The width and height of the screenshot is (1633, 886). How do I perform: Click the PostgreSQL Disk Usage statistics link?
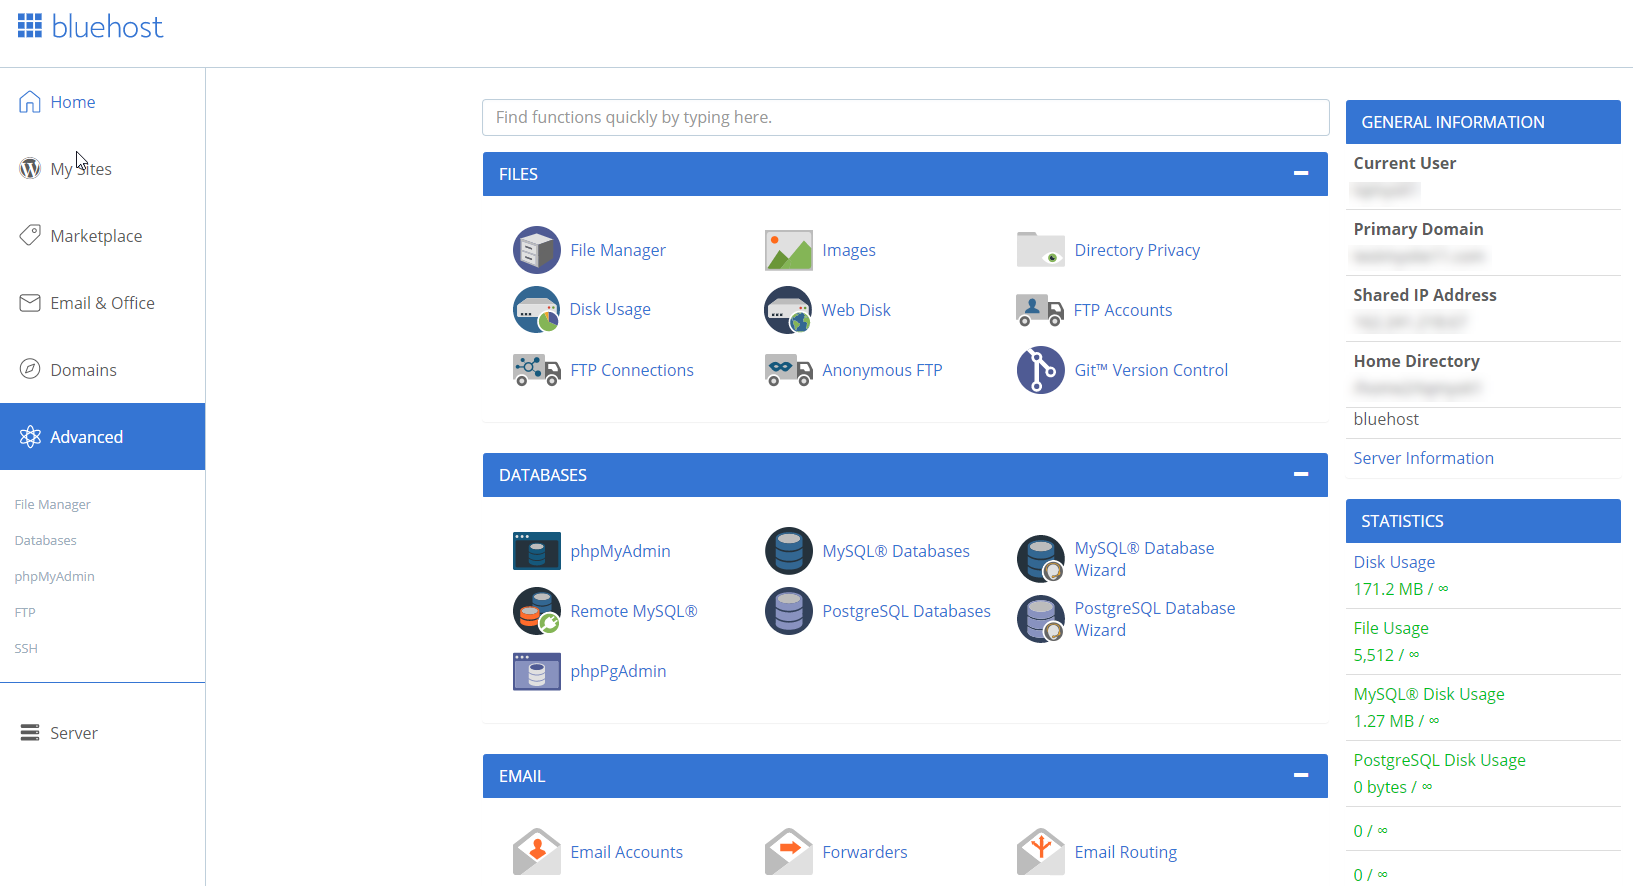point(1439,760)
